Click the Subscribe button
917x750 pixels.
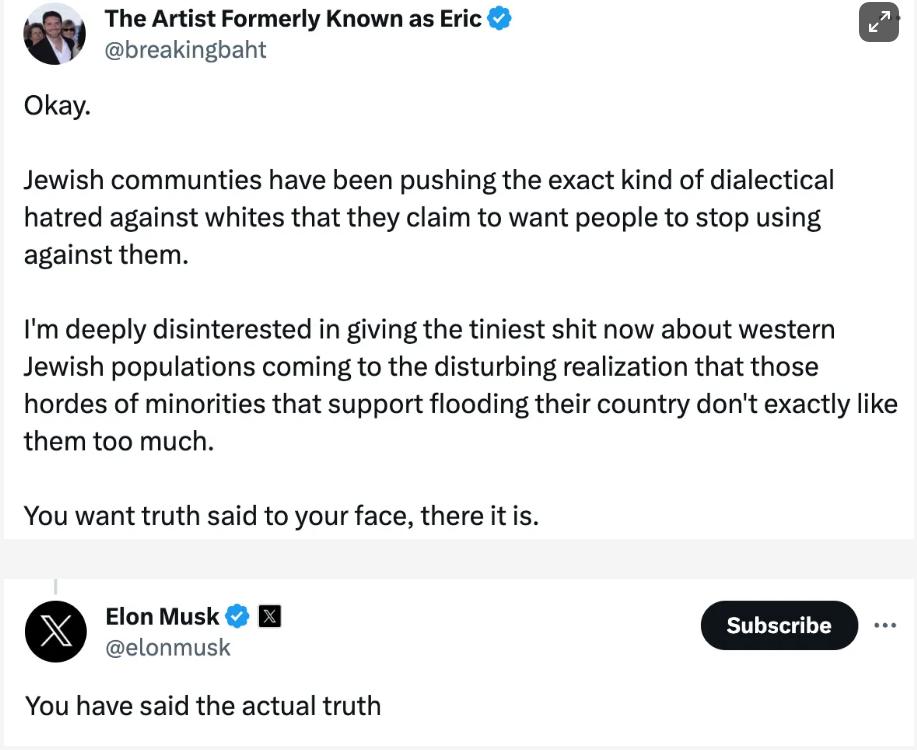tap(779, 625)
